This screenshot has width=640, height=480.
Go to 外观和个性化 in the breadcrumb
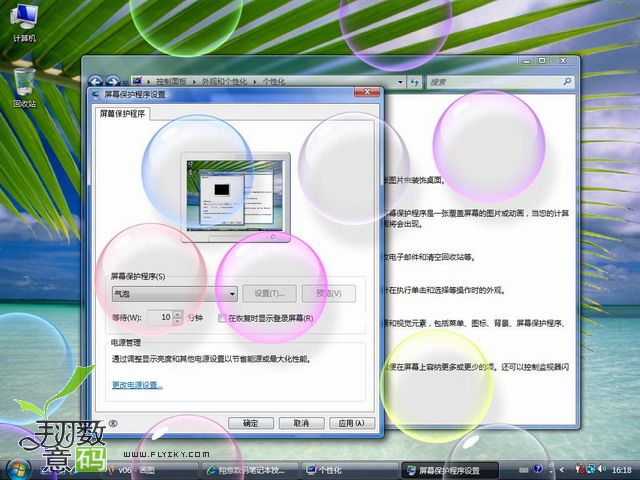[224, 82]
